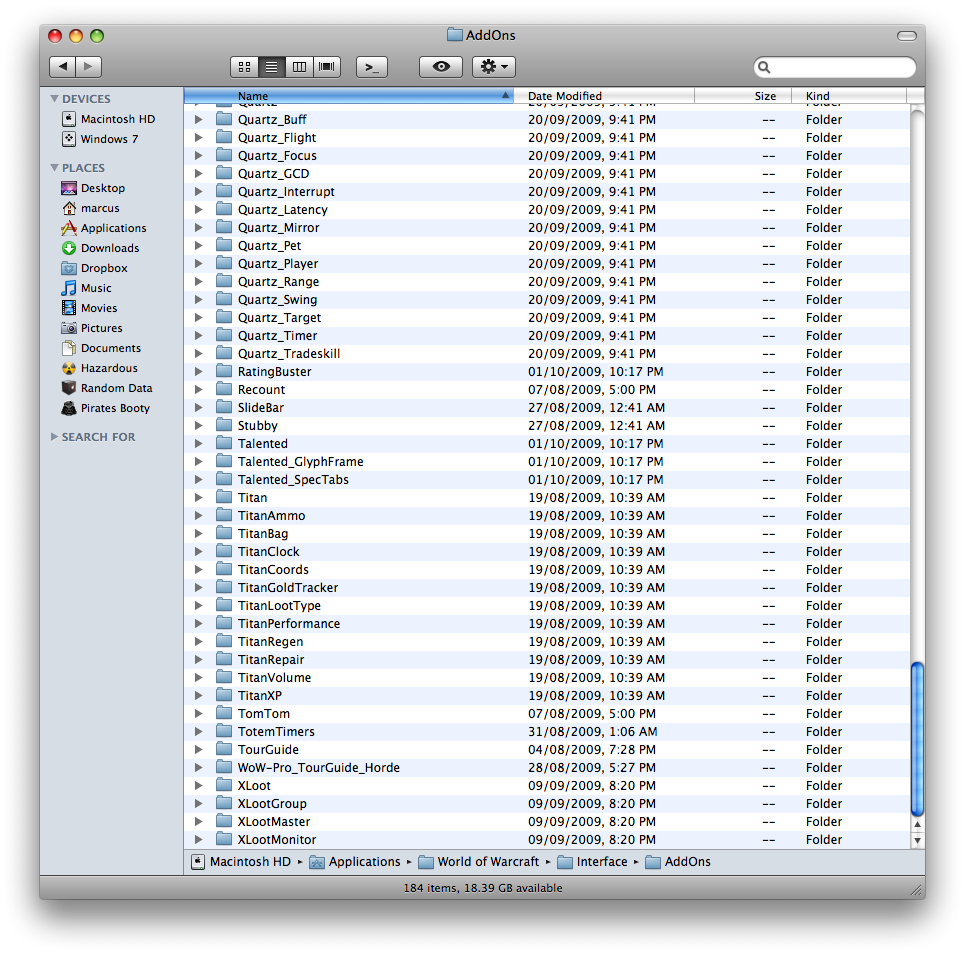
Task: Open Random Data in sidebar
Action: [107, 388]
